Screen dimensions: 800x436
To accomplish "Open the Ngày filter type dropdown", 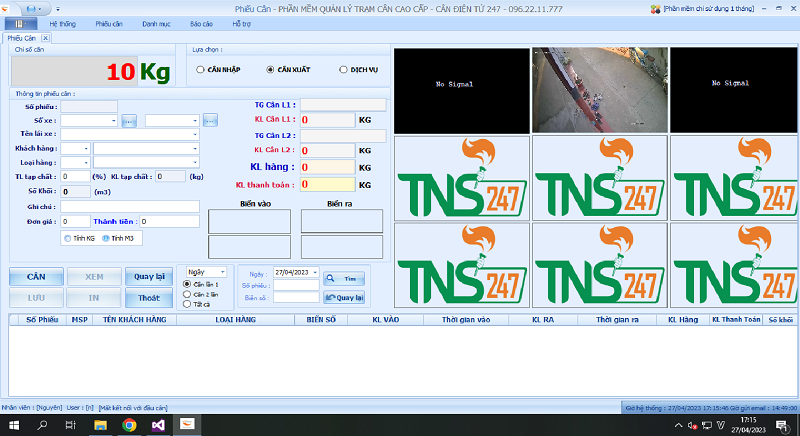I will point(222,272).
